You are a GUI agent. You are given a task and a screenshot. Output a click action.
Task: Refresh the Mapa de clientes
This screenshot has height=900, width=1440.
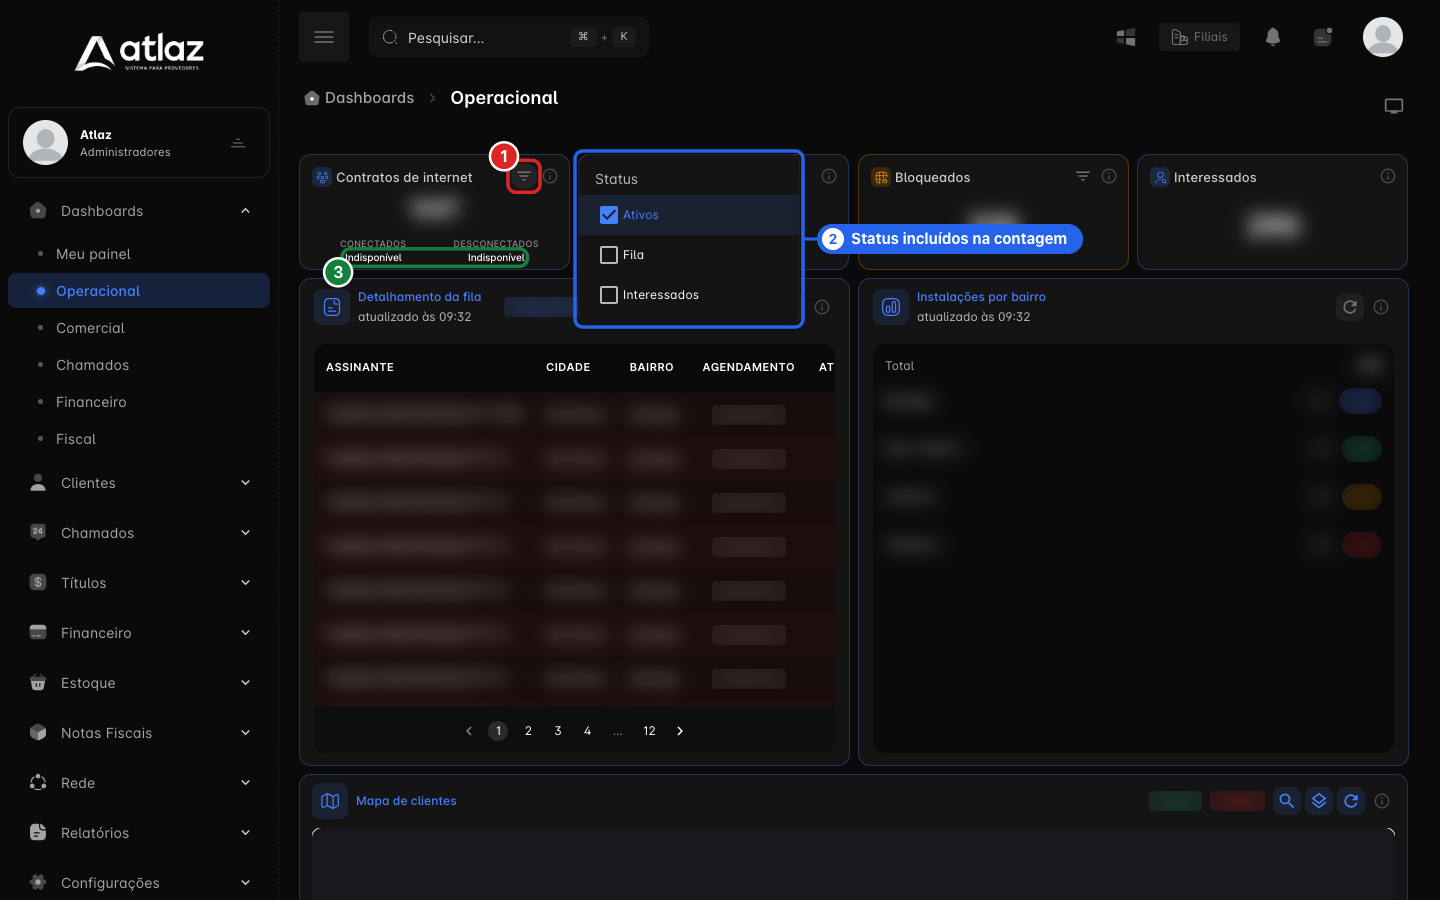click(1351, 801)
